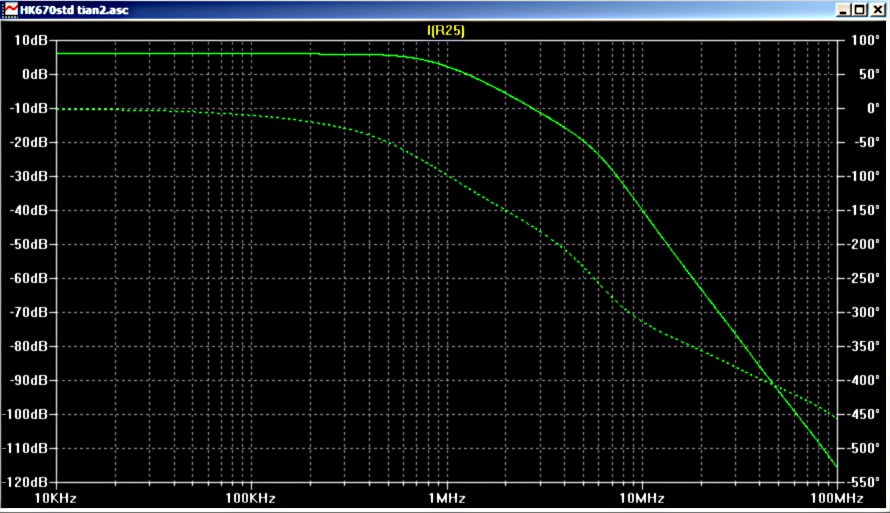Click the -80dB magnitude axis label

[29, 346]
